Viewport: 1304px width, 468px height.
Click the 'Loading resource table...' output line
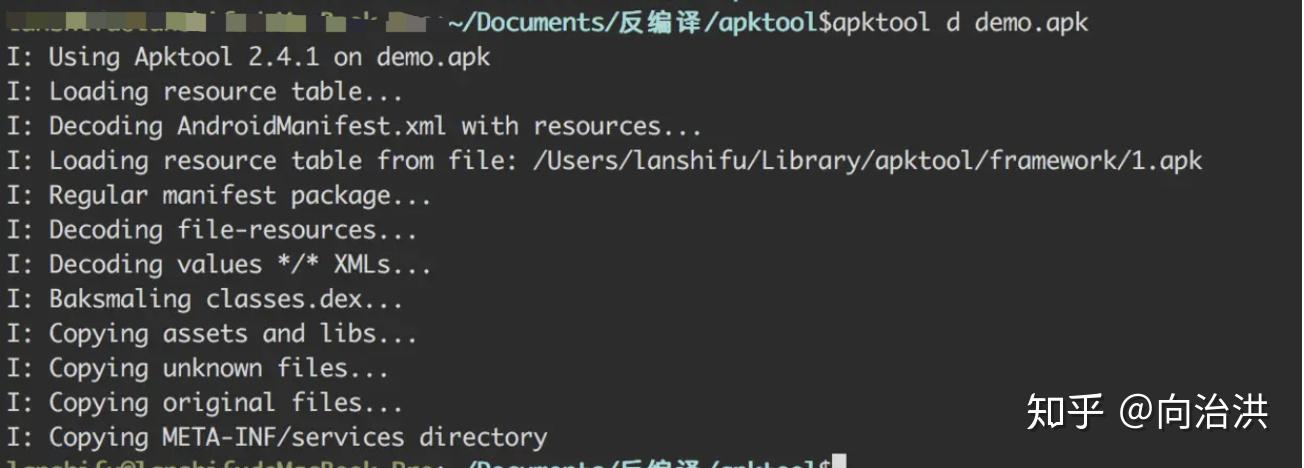click(x=205, y=91)
